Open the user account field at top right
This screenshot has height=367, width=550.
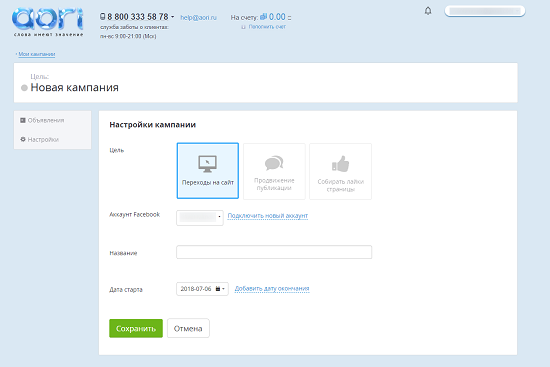[485, 11]
